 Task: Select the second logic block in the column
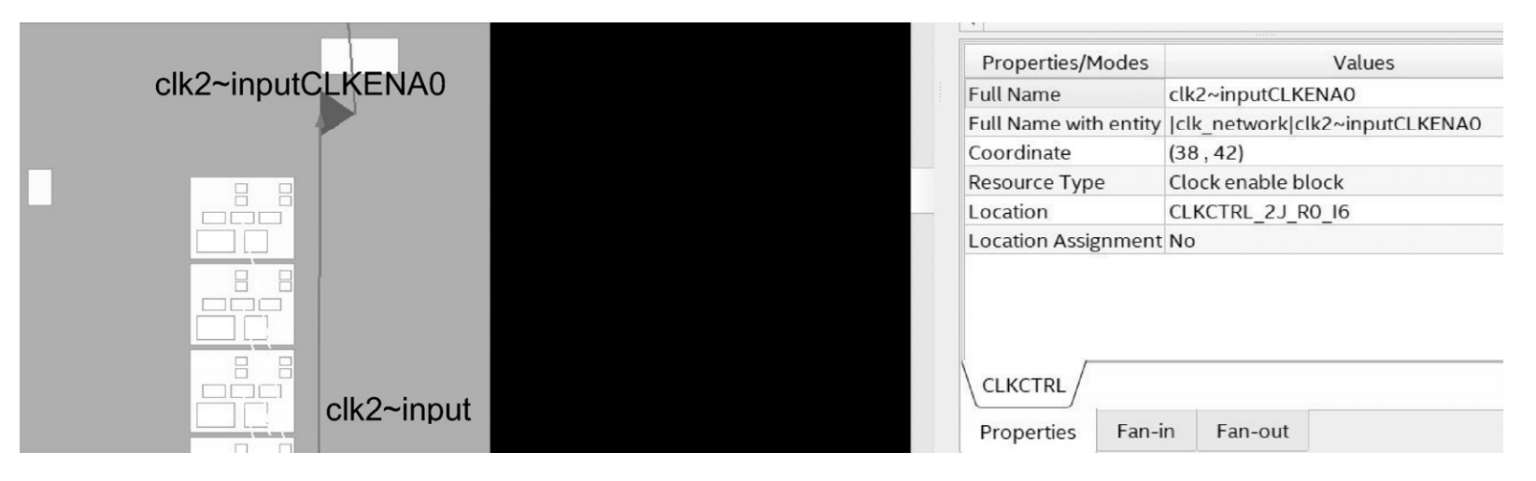pos(243,304)
